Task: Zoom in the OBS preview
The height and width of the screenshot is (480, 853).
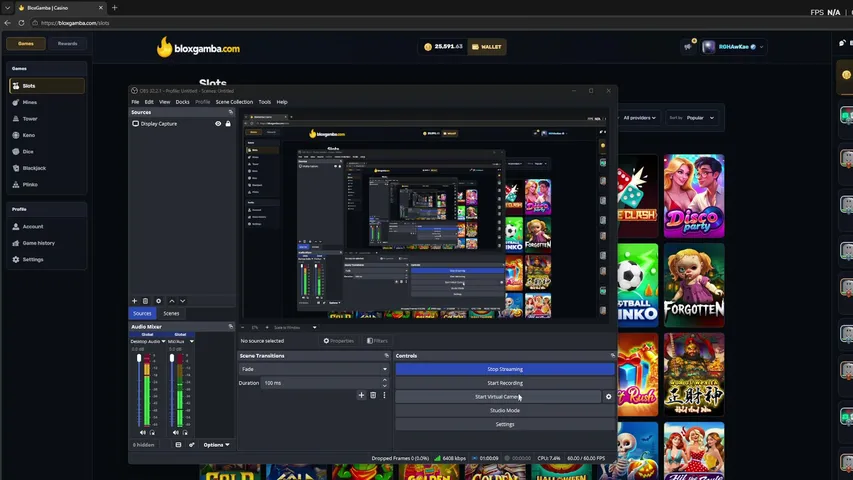Action: tap(267, 328)
